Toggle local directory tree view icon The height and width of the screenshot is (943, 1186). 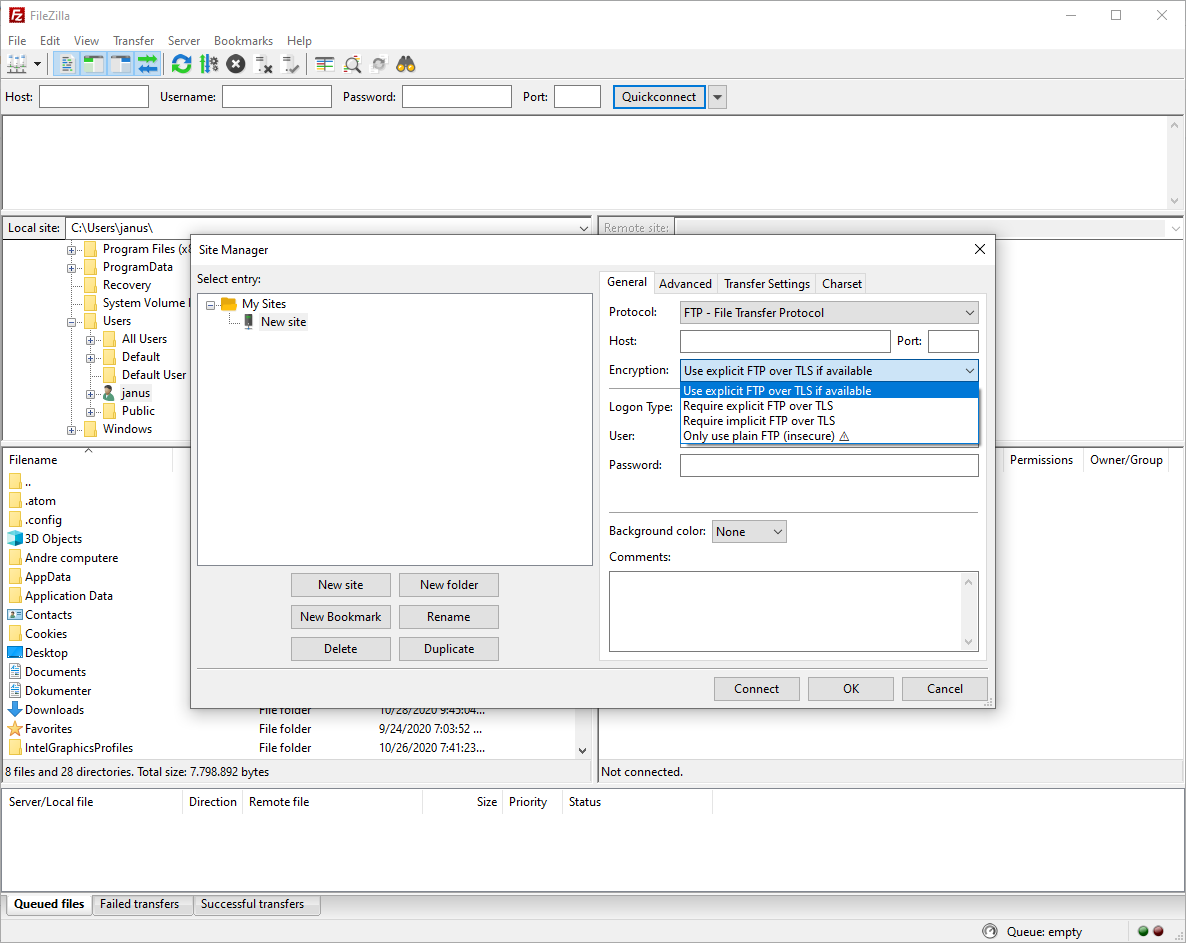94,64
